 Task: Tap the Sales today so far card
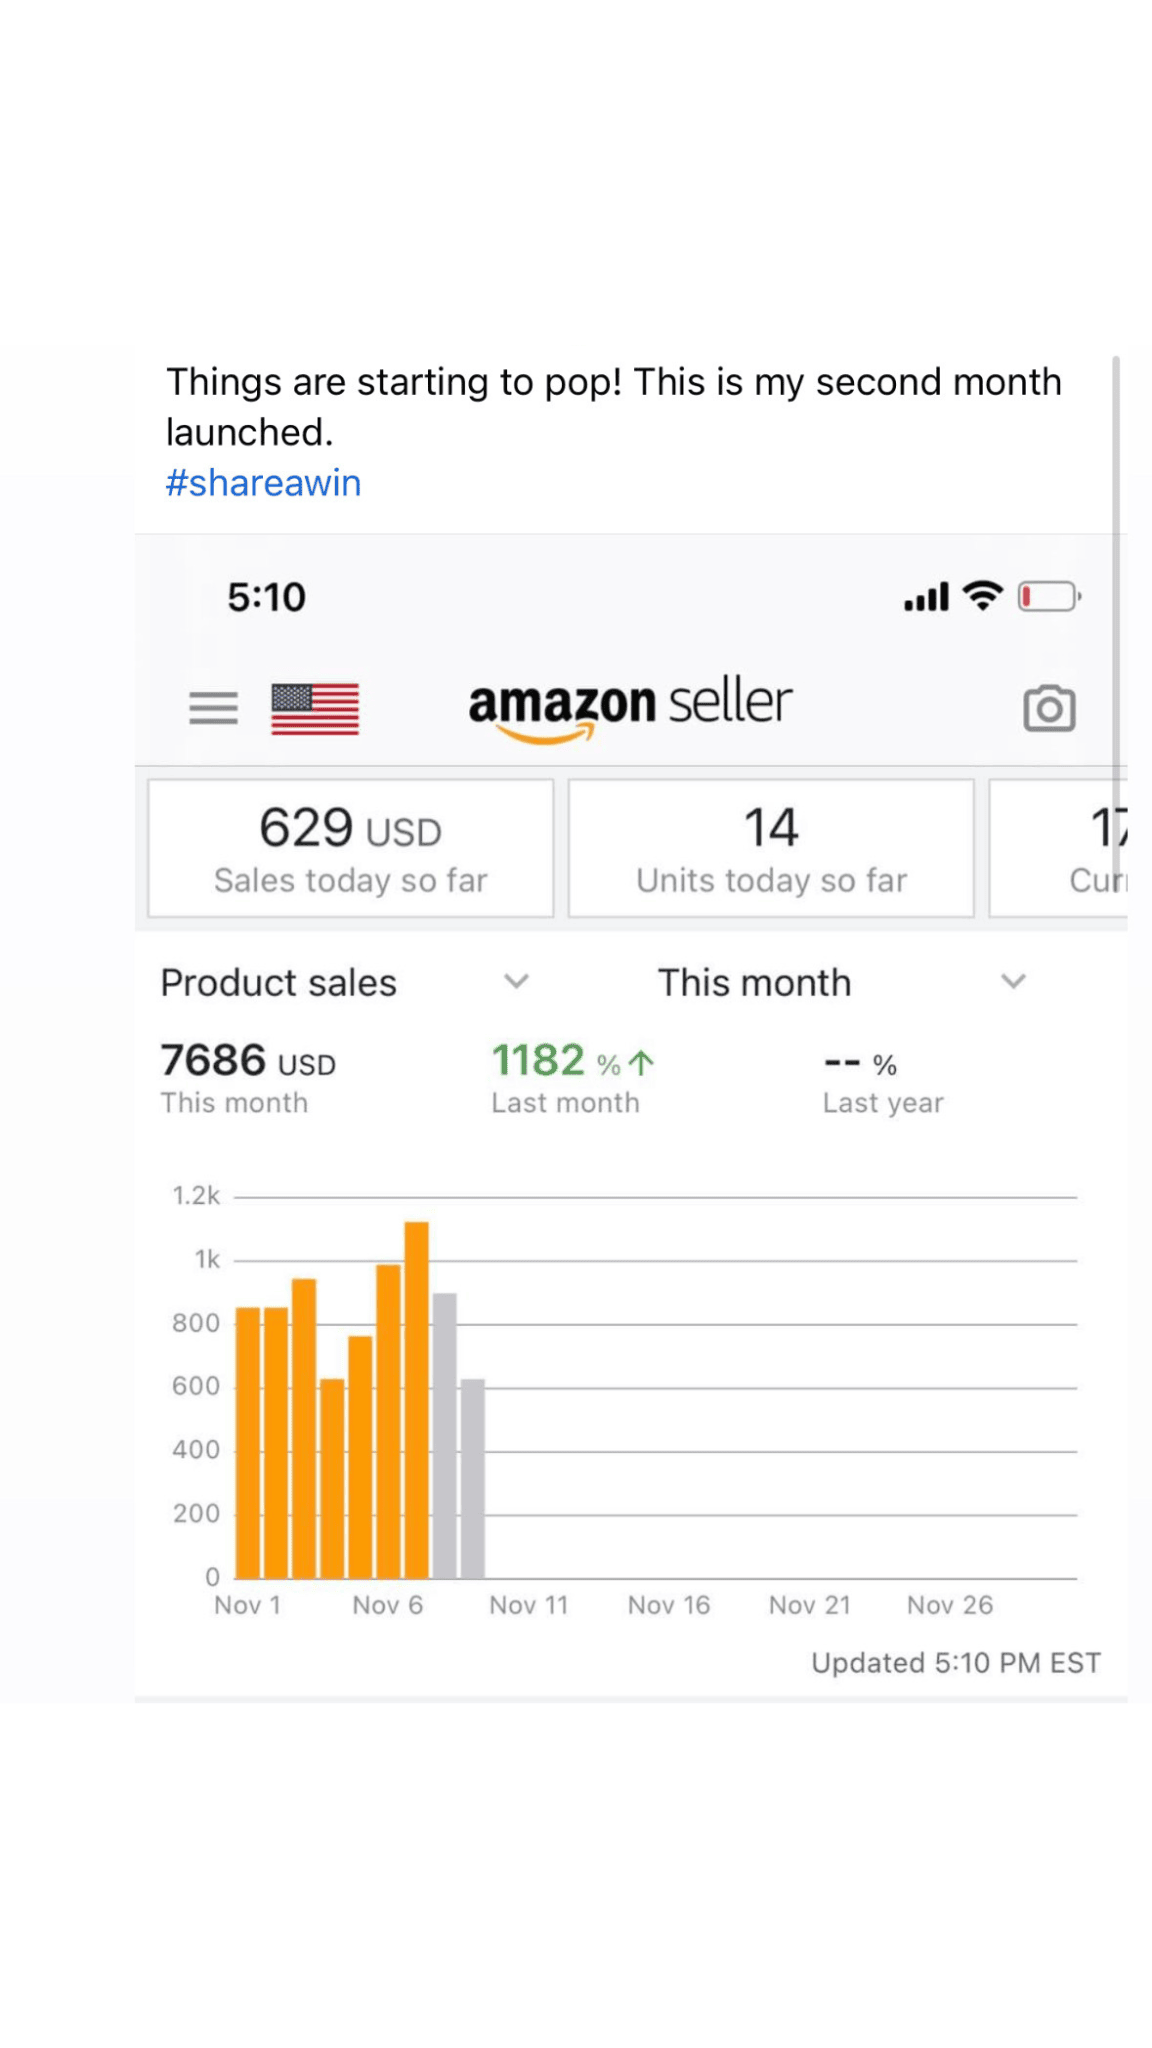tap(350, 848)
